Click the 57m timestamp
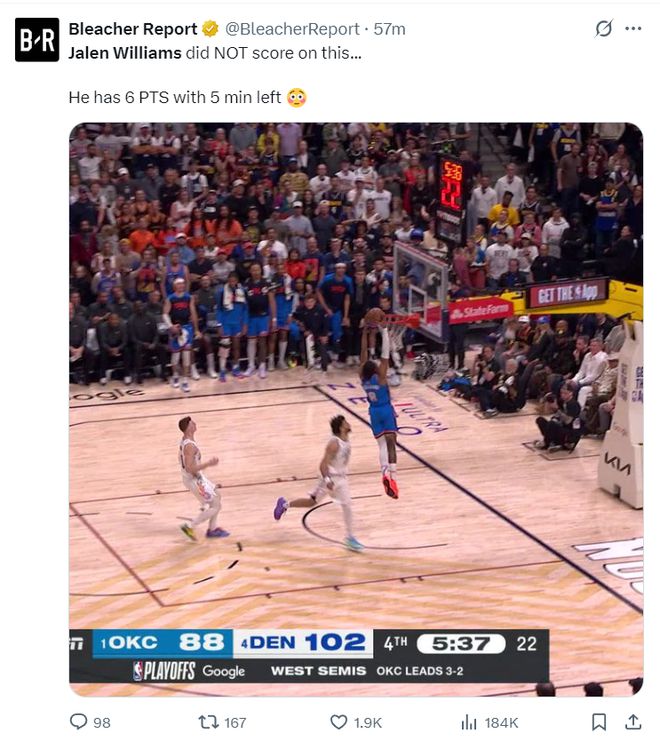Viewport: 660px width, 741px height. click(389, 29)
